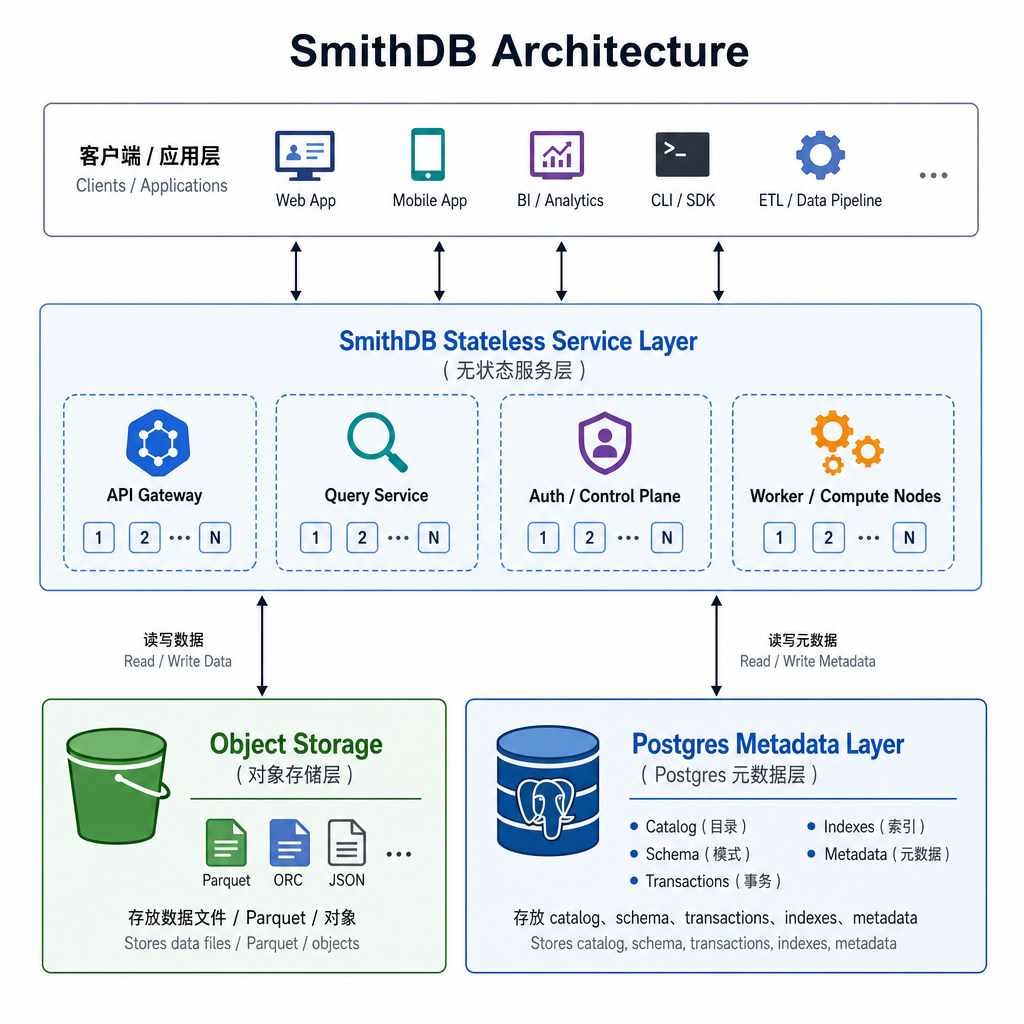This screenshot has width=1024, height=1024.
Task: Click the BI / Analytics label
Action: (x=560, y=200)
